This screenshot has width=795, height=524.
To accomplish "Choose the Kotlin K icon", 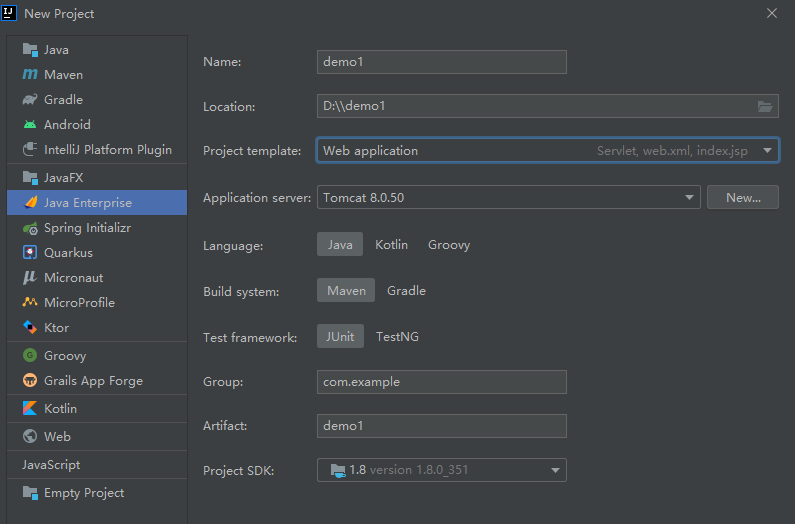I will point(30,408).
